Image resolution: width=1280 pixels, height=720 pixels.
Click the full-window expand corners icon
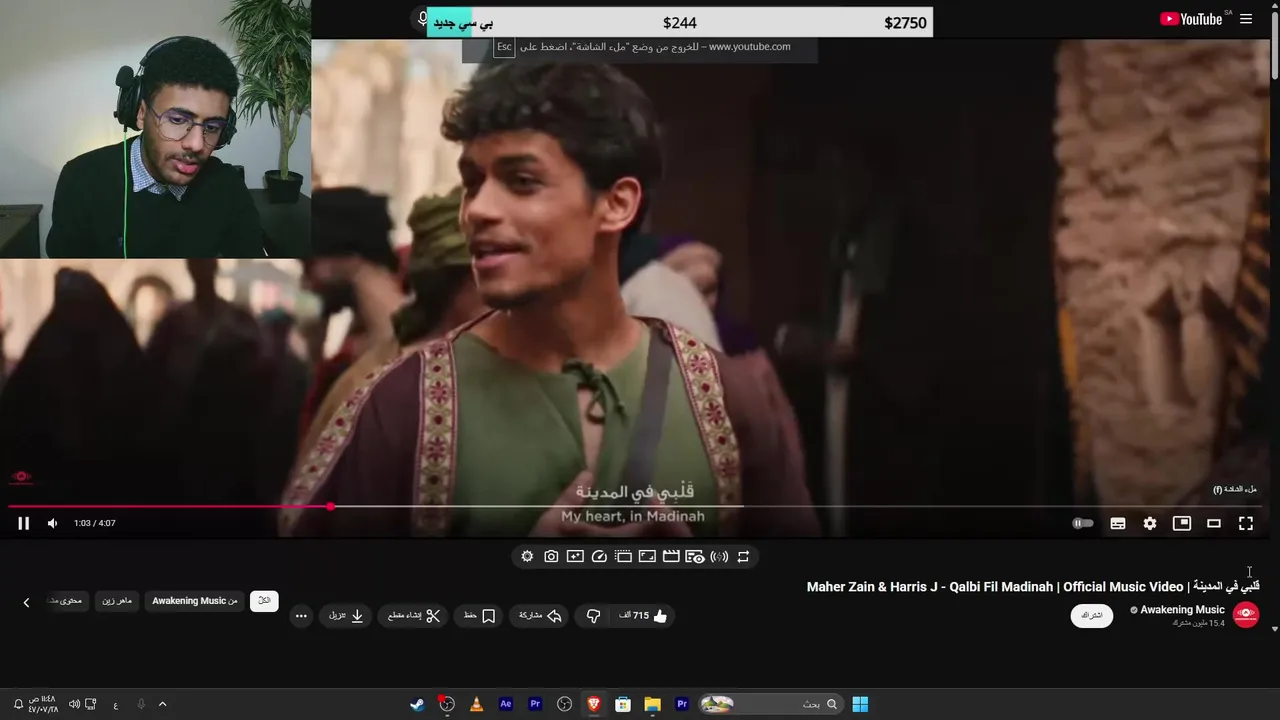tap(647, 556)
